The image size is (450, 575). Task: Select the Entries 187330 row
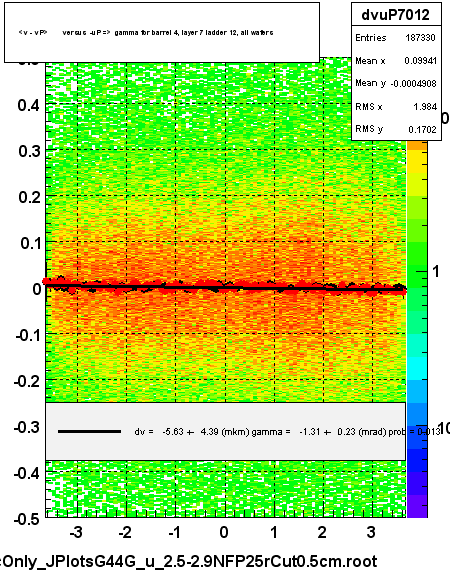pos(395,38)
